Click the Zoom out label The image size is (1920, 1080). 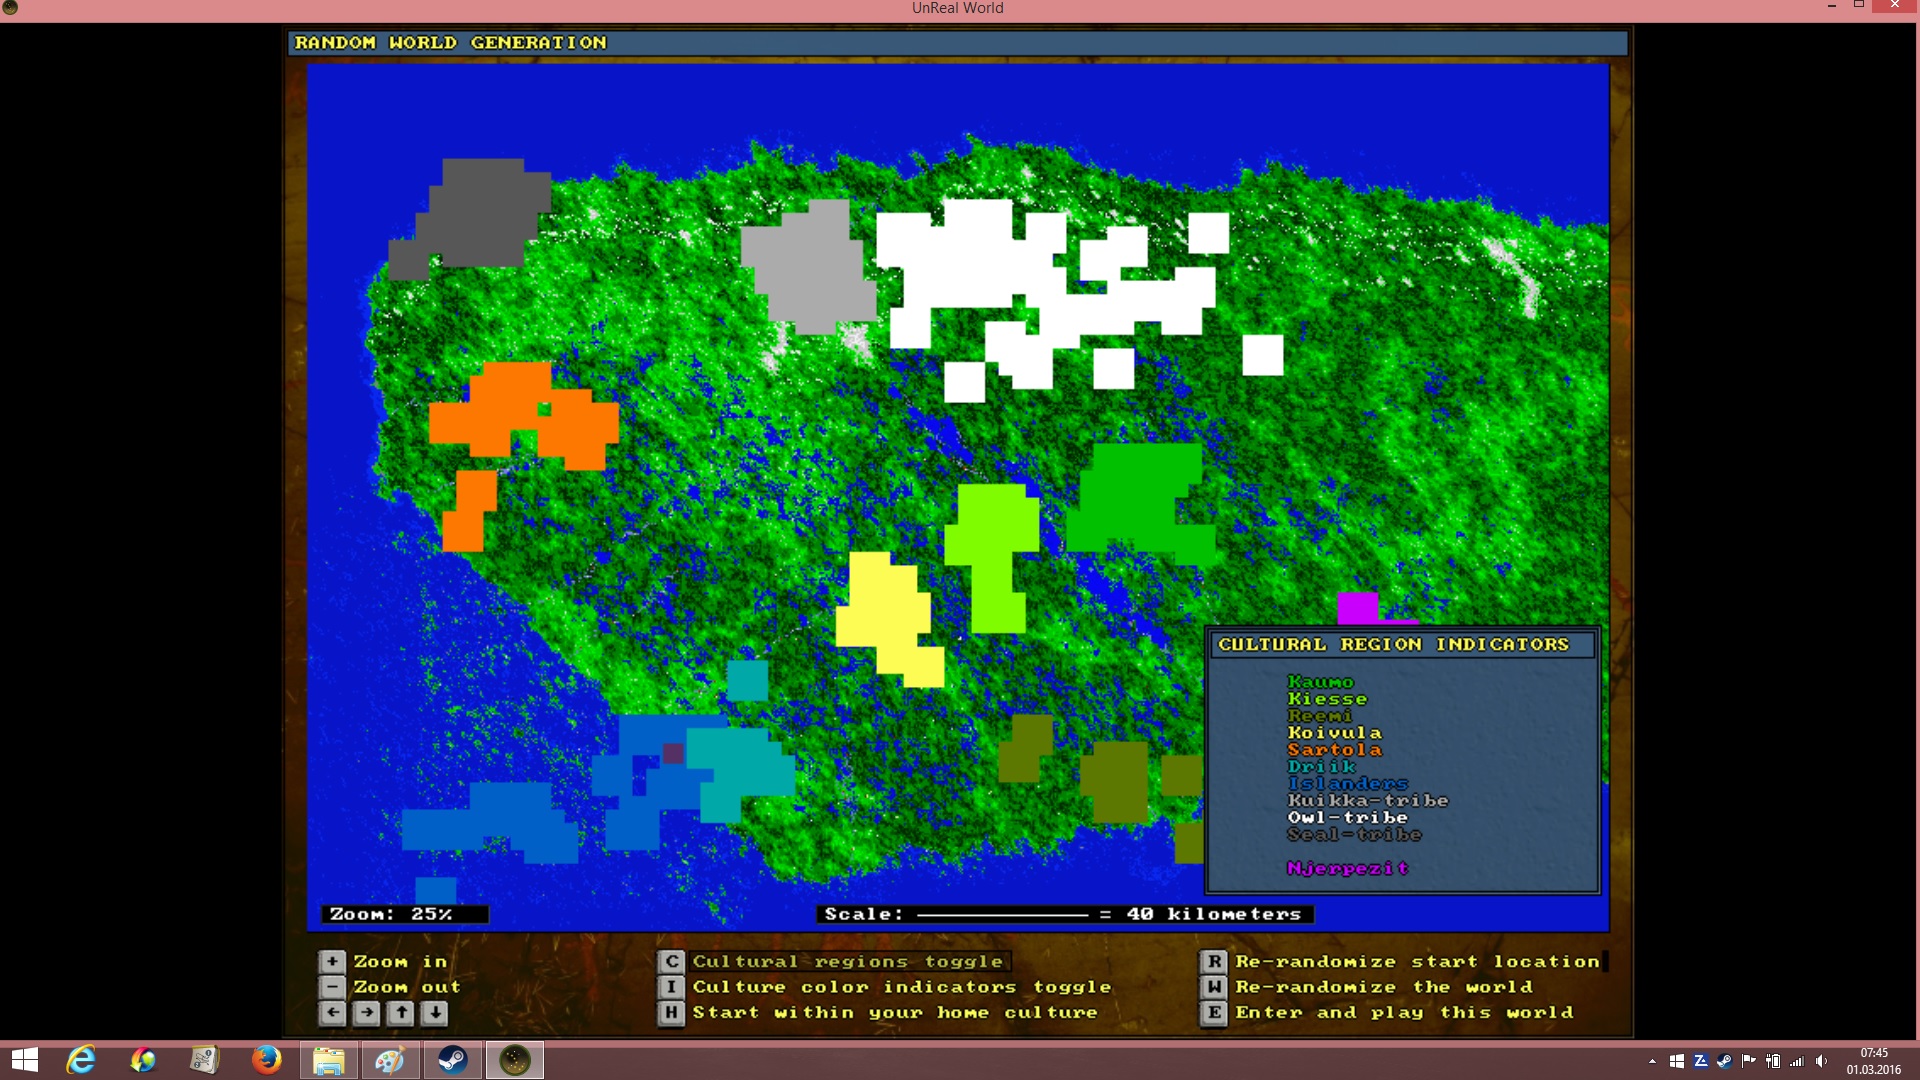click(407, 987)
